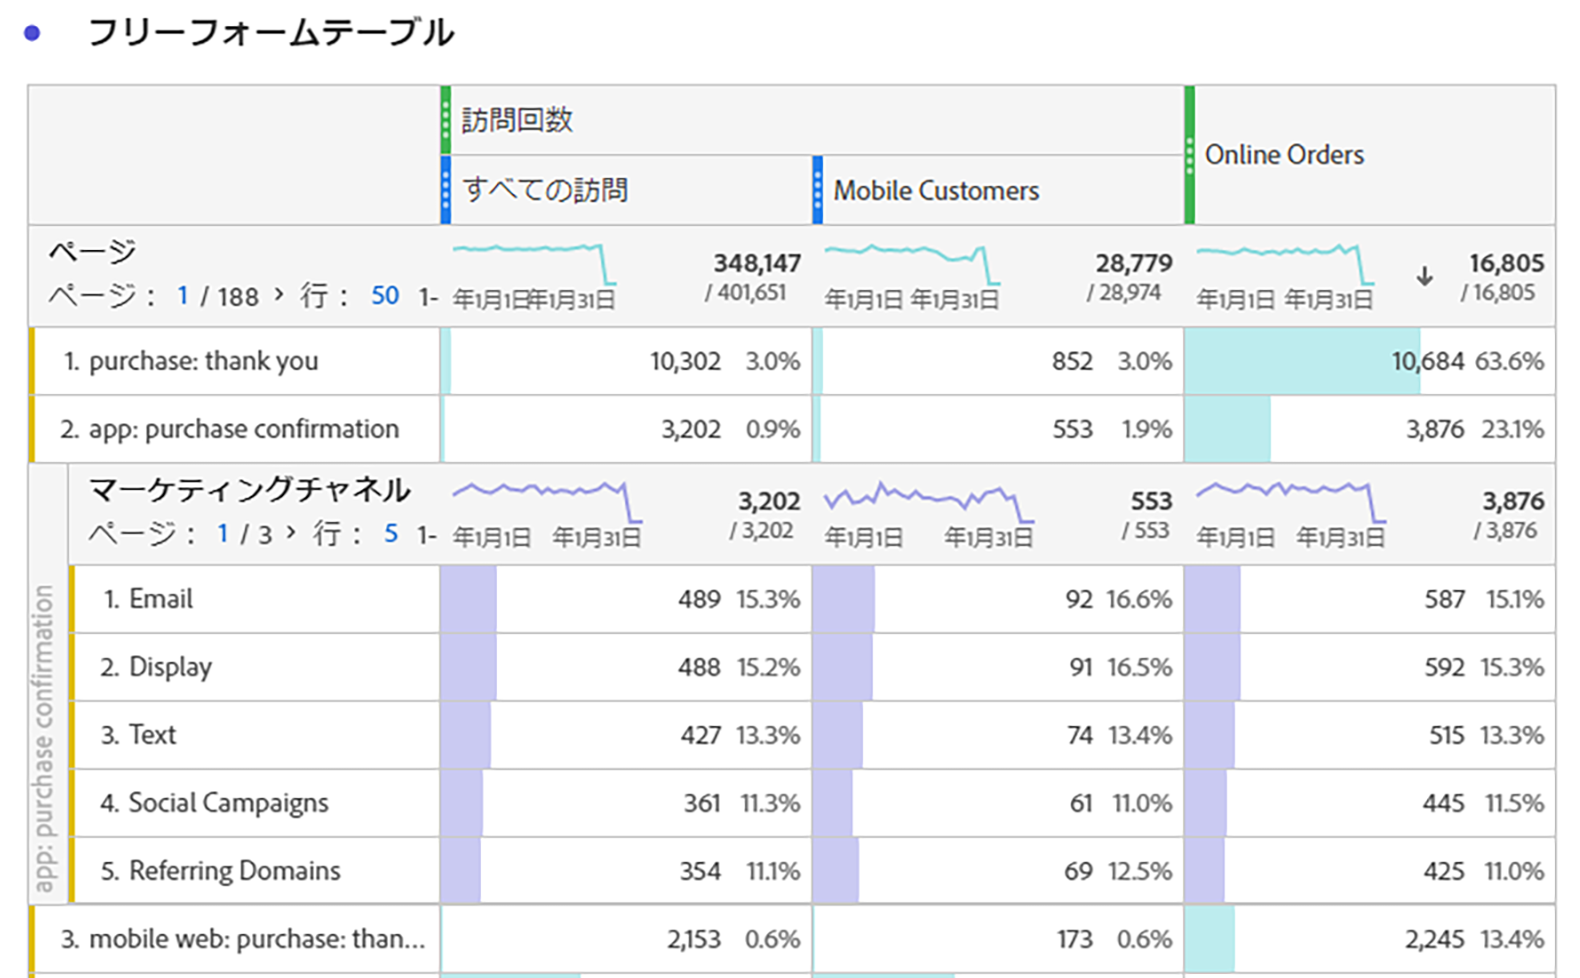Screen dimensions: 1580x978
Task: Select the Email marketing channel row
Action: [160, 599]
